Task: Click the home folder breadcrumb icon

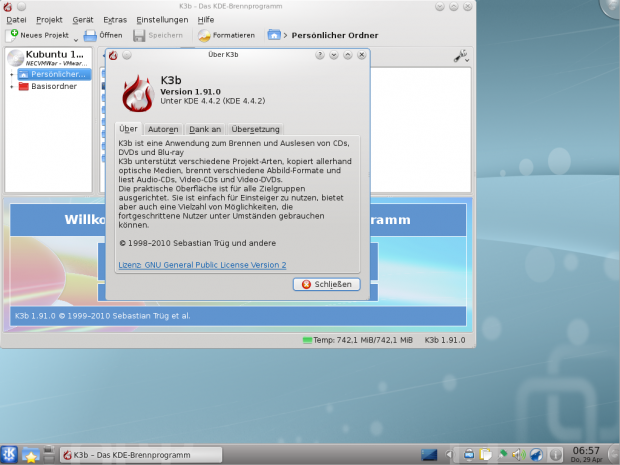Action: [274, 35]
